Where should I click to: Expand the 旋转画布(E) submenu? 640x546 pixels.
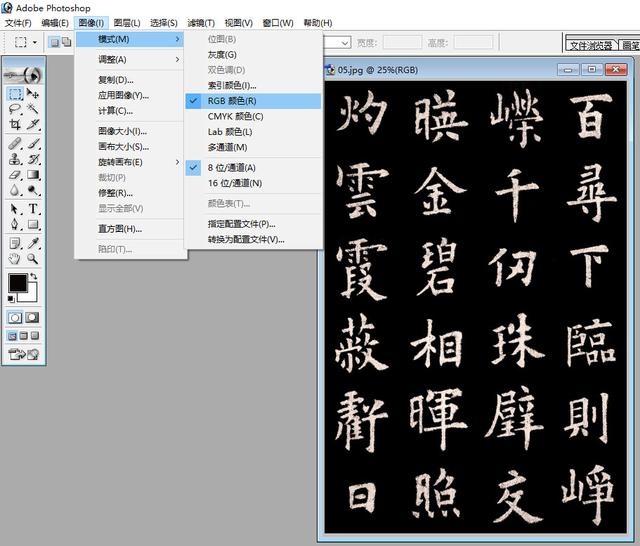(130, 162)
